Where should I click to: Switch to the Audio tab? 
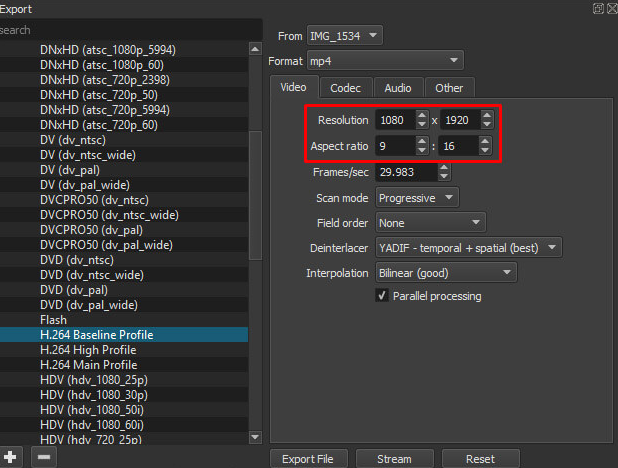pyautogui.click(x=398, y=88)
